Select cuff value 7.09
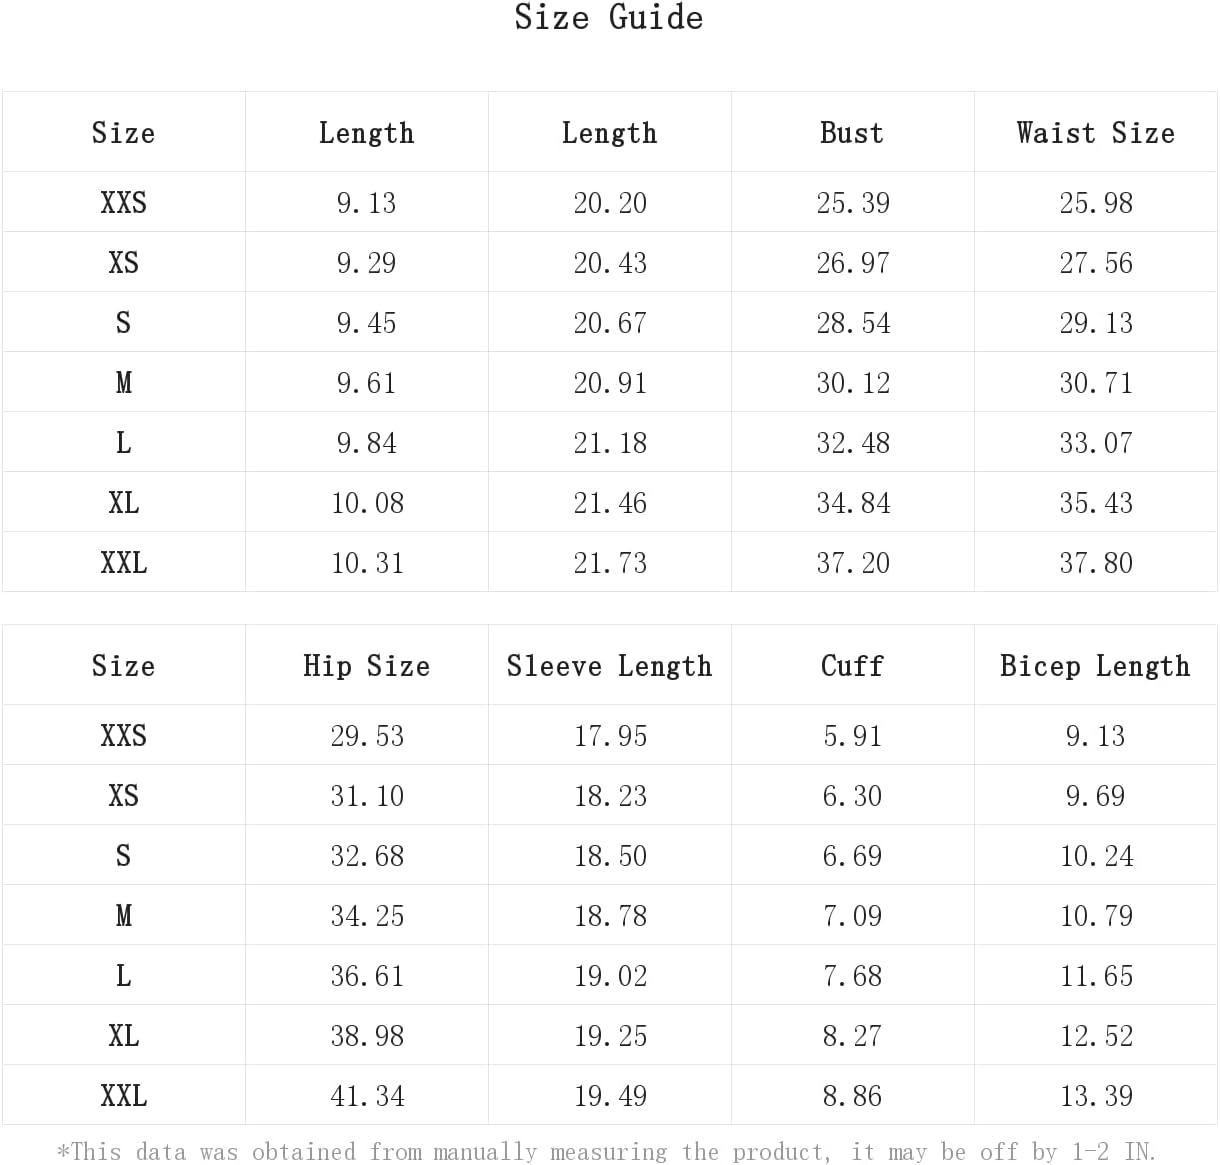This screenshot has width=1220, height=1165. coord(852,916)
